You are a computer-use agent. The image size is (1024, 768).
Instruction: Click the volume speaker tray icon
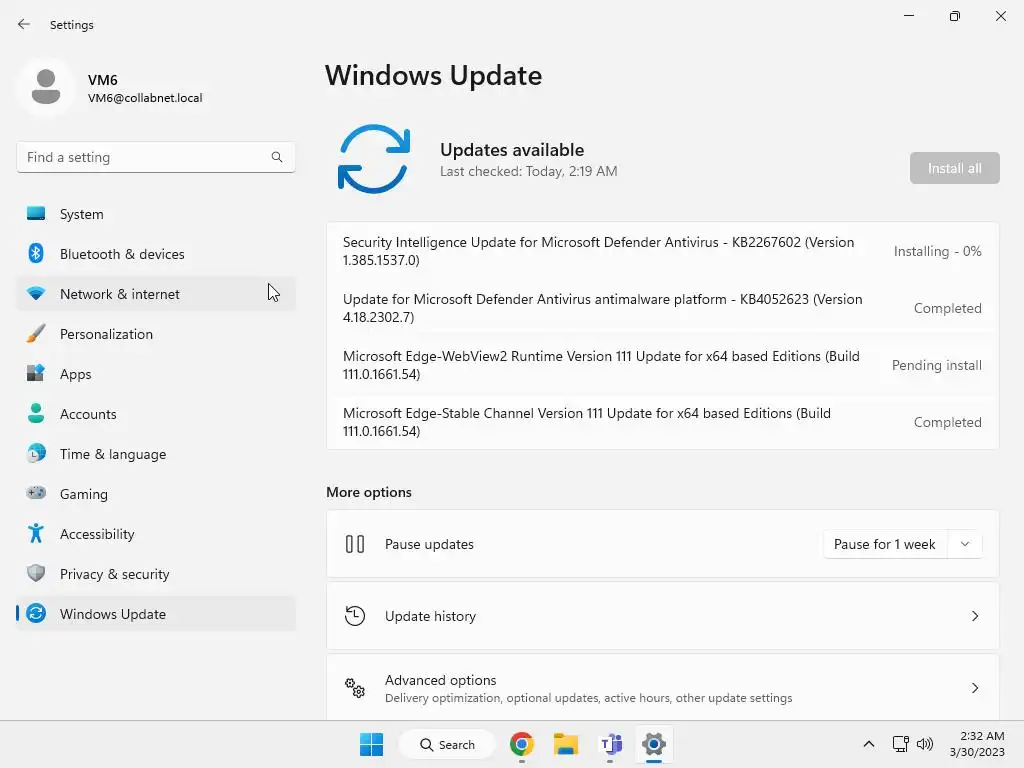tap(925, 744)
